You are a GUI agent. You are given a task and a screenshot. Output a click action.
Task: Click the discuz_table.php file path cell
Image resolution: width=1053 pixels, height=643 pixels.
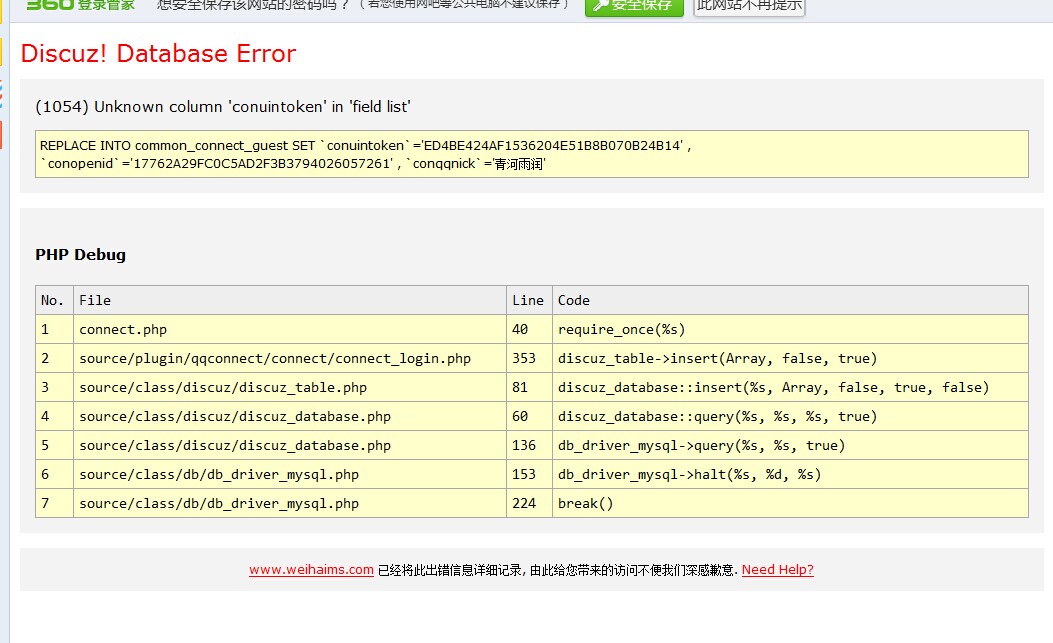coord(223,387)
